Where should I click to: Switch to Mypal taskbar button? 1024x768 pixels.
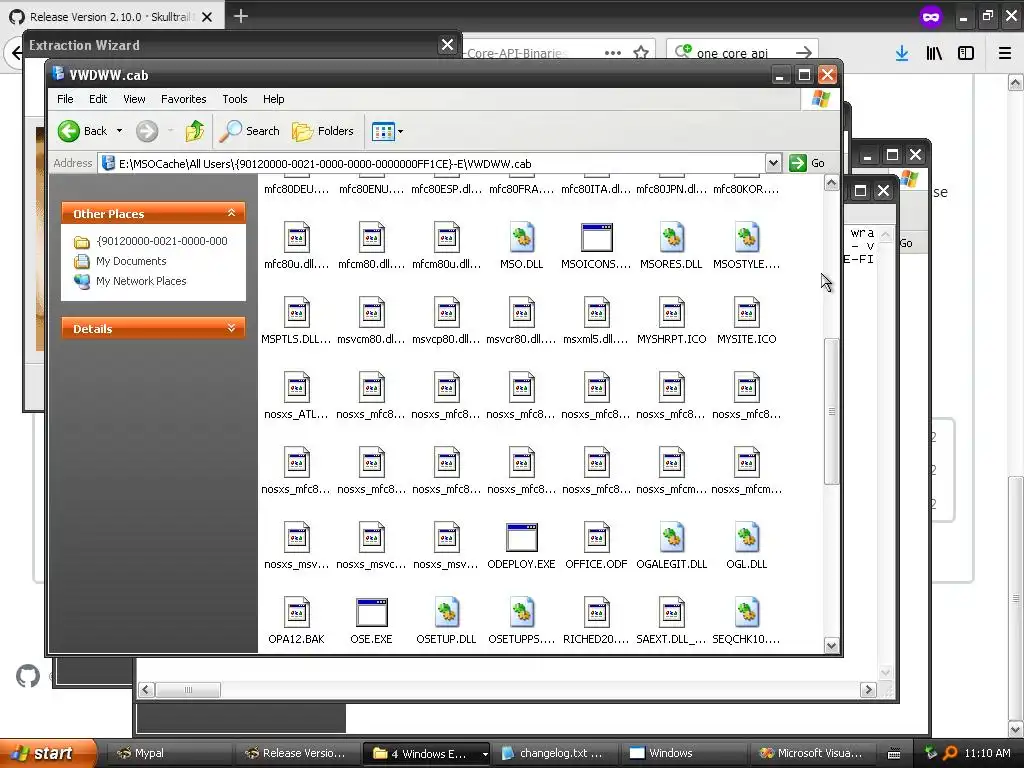tap(168, 754)
